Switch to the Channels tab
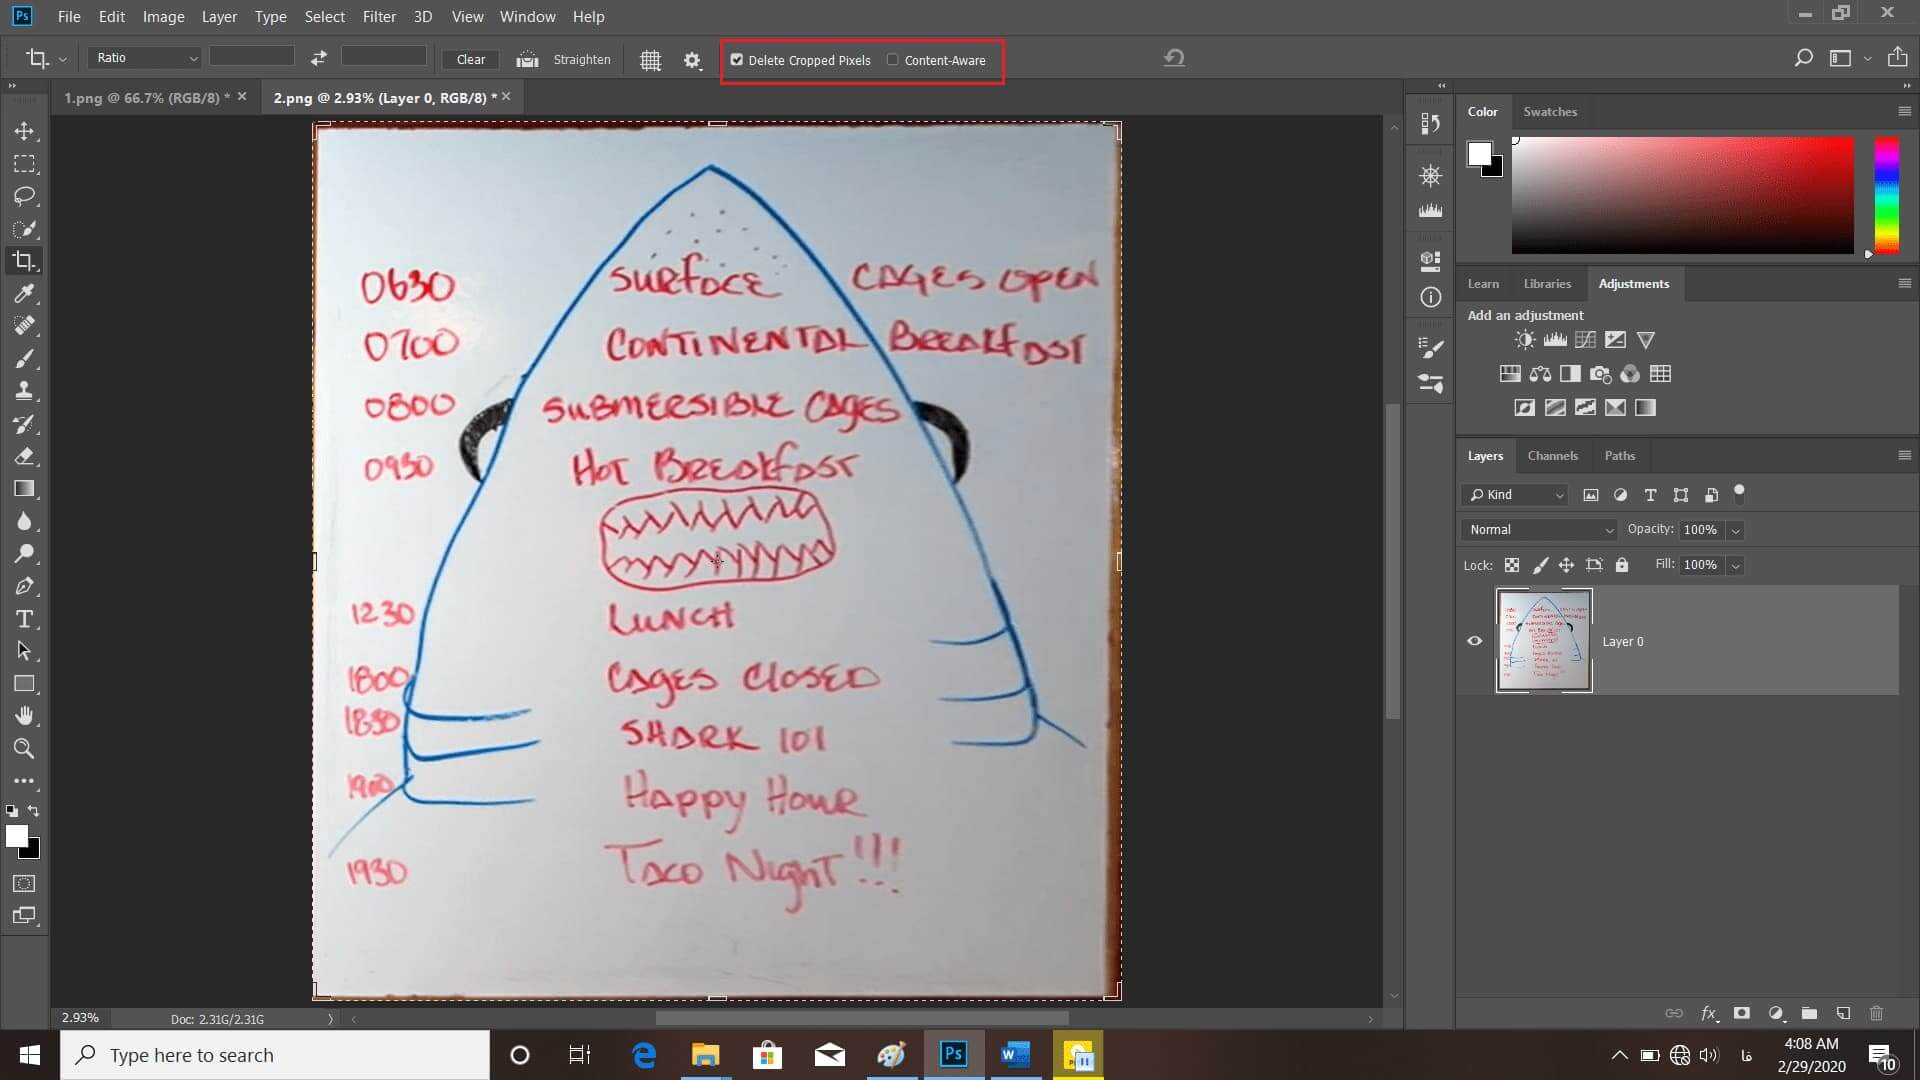Image resolution: width=1920 pixels, height=1080 pixels. [1552, 455]
